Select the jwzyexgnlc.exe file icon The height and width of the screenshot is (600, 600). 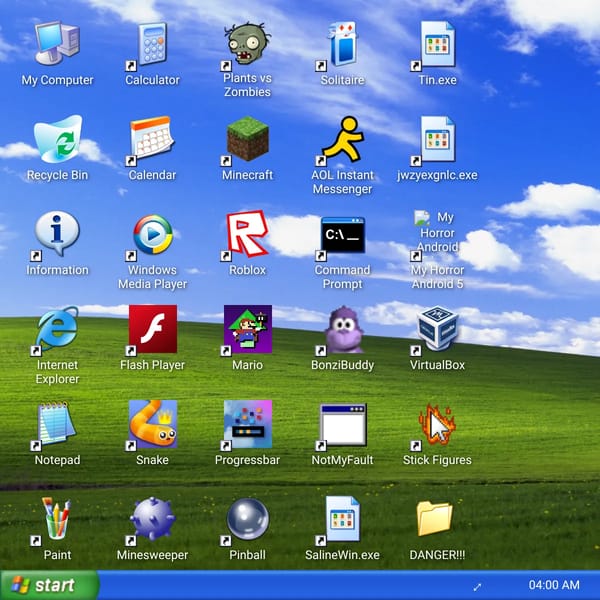point(437,138)
